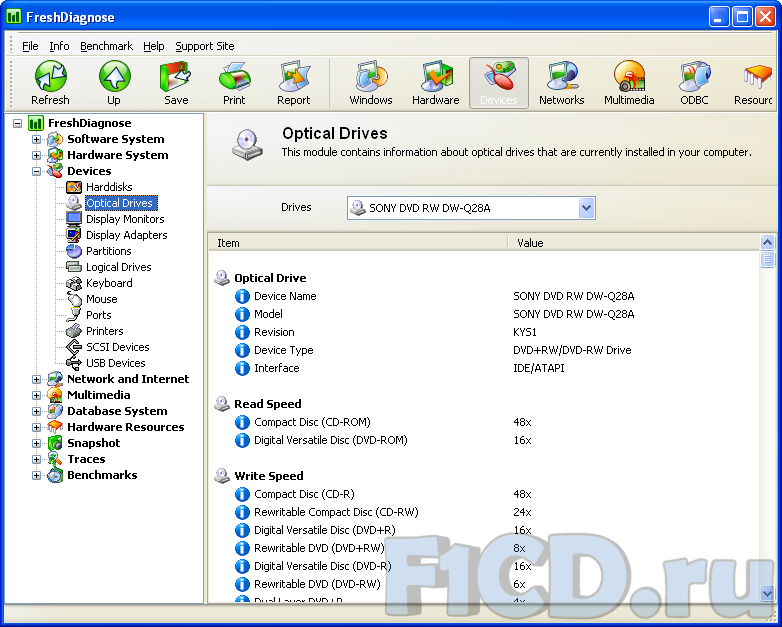
Task: Click the info icon beside Device Name
Action: [x=242, y=296]
